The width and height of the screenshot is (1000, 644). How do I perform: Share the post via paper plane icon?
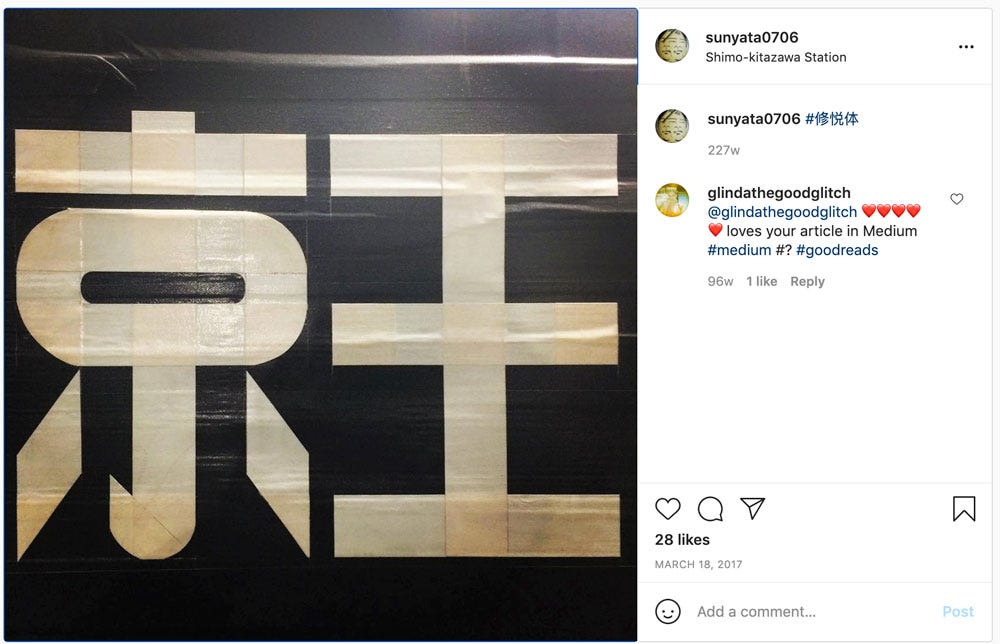click(753, 508)
